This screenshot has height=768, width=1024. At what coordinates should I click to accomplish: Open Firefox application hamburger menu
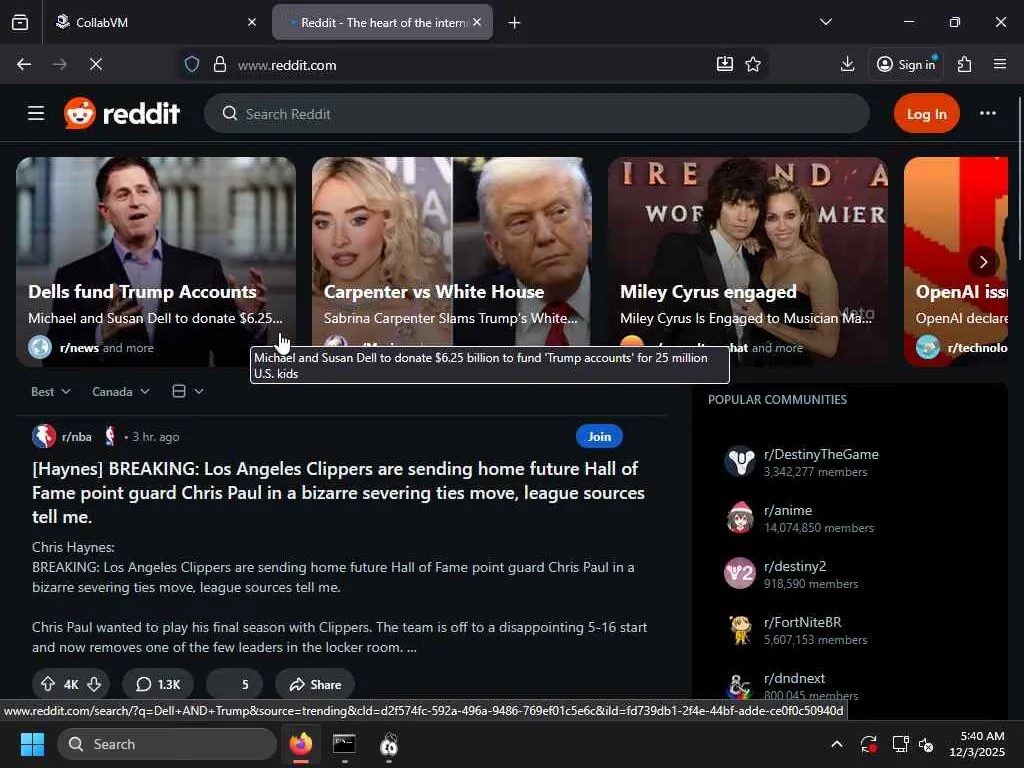(x=1000, y=64)
